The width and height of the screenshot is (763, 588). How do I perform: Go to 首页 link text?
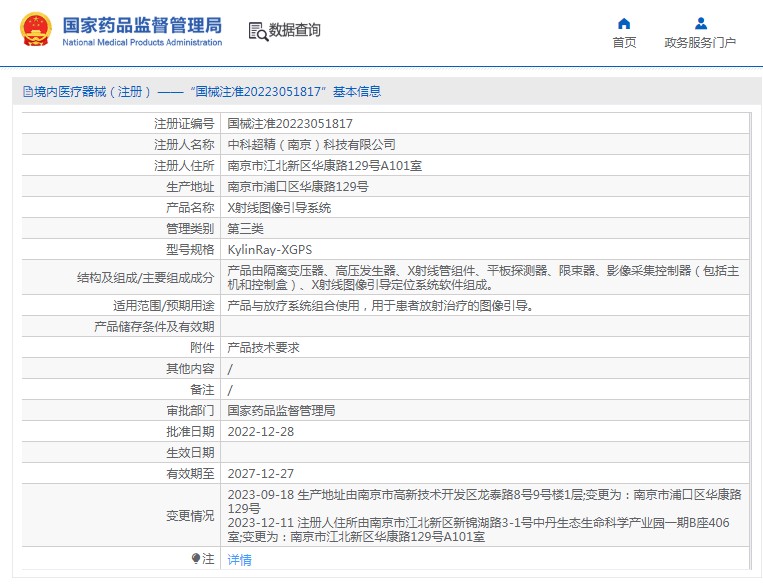click(x=624, y=43)
